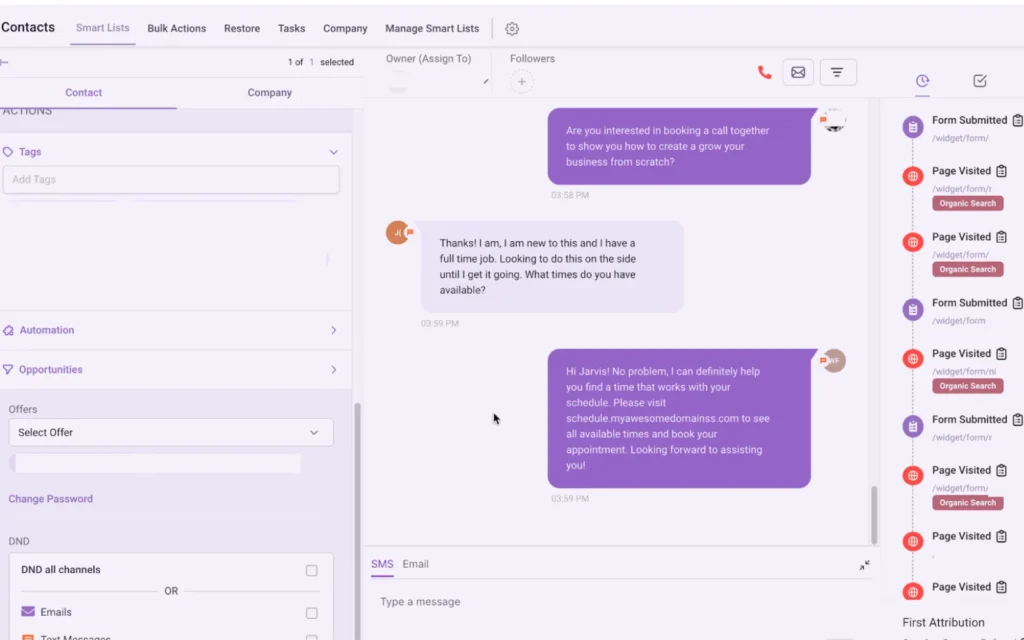
Task: Click the Opportunities funnel icon
Action: pos(8,370)
